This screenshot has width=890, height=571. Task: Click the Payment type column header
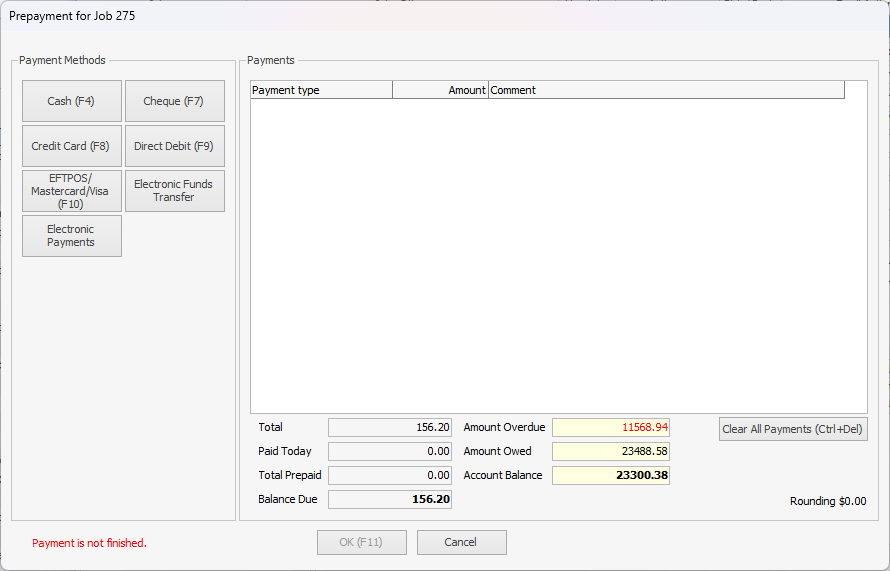[x=321, y=90]
